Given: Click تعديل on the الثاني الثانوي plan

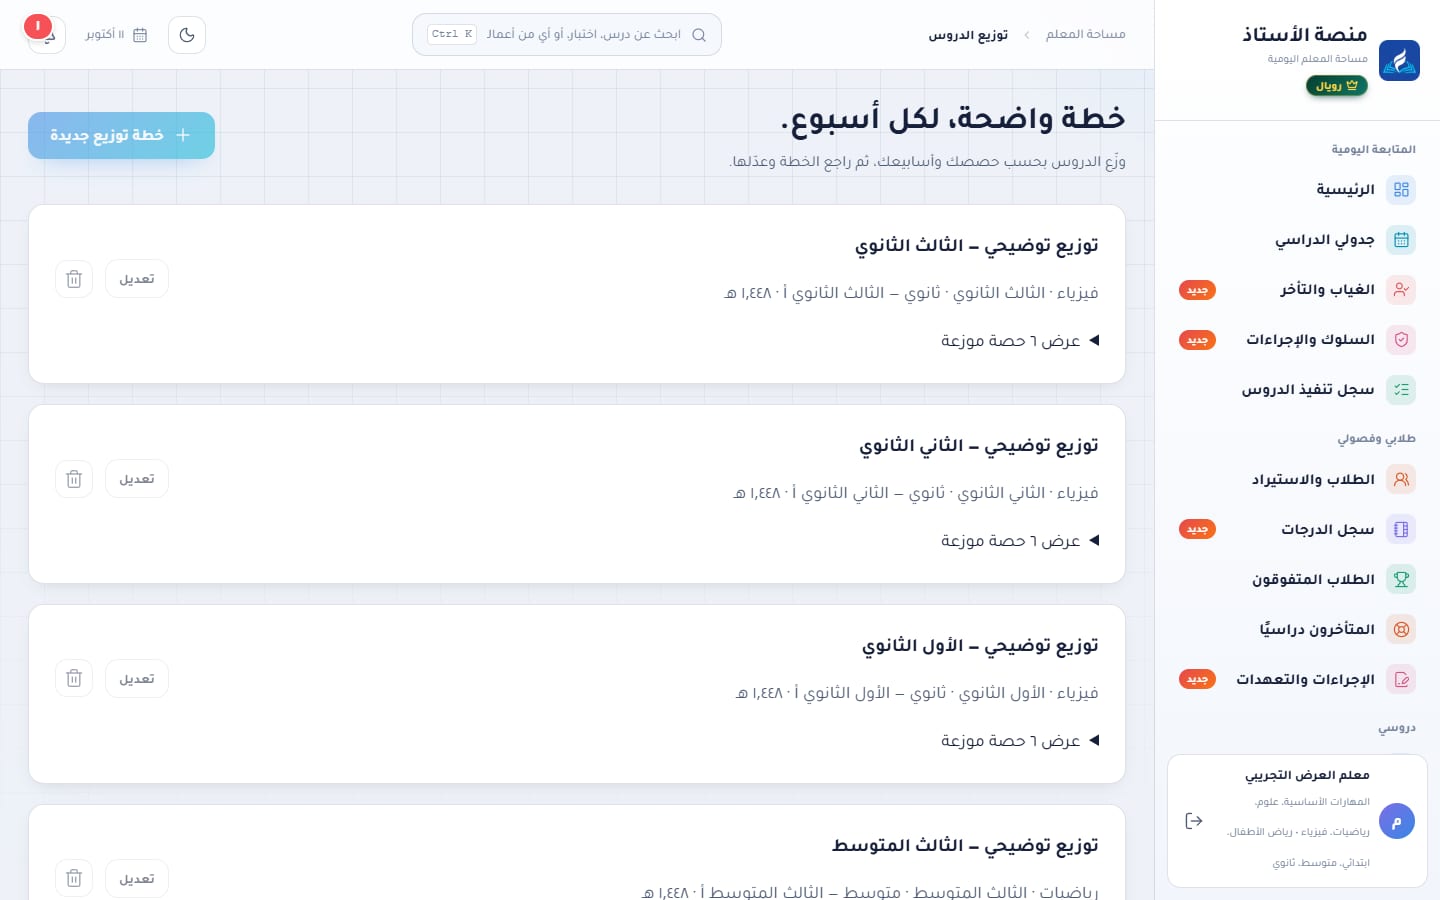Looking at the screenshot, I should click(137, 479).
